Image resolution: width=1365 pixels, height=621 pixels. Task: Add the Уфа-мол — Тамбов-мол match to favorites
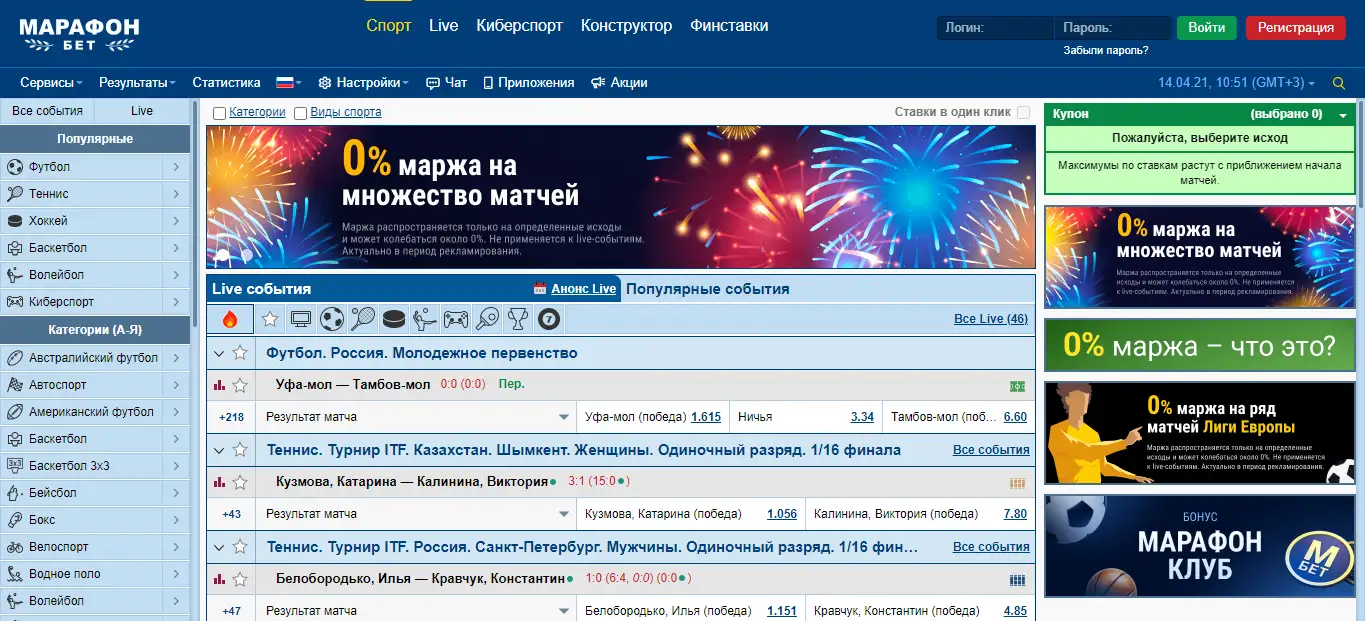(240, 385)
